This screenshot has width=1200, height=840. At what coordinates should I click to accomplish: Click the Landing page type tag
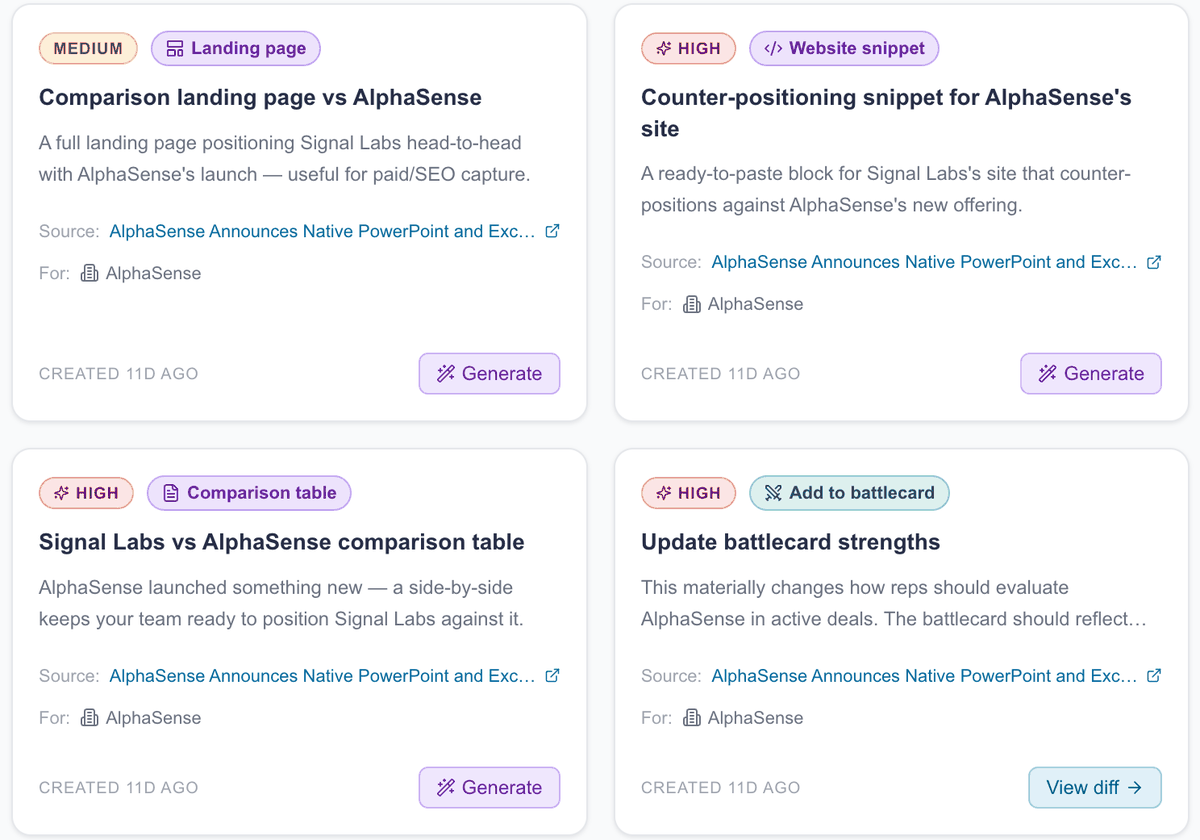pyautogui.click(x=236, y=48)
